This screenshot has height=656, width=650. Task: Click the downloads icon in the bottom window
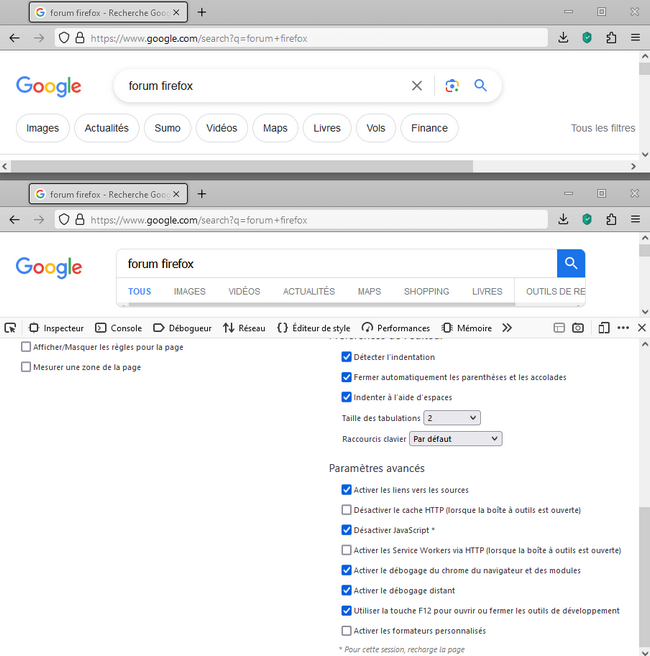(x=563, y=219)
